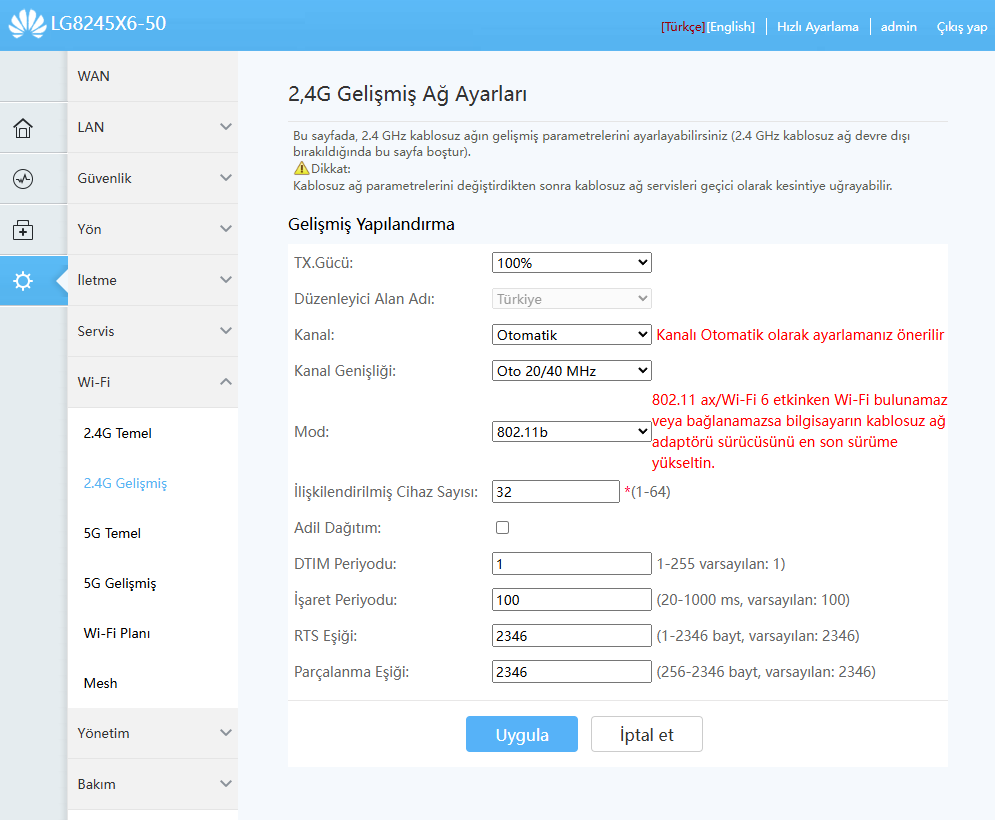Click the disabled Düzenleyici Alan Adı dropdown
Image resolution: width=995 pixels, height=820 pixels.
[572, 299]
